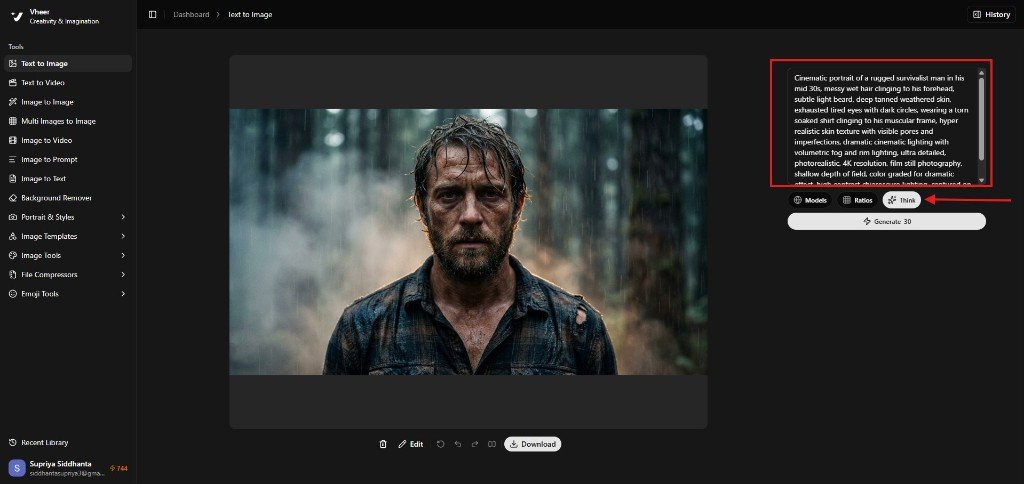Select Text to Video in sidebar
Viewport: 1024px width, 484px height.
pos(42,83)
